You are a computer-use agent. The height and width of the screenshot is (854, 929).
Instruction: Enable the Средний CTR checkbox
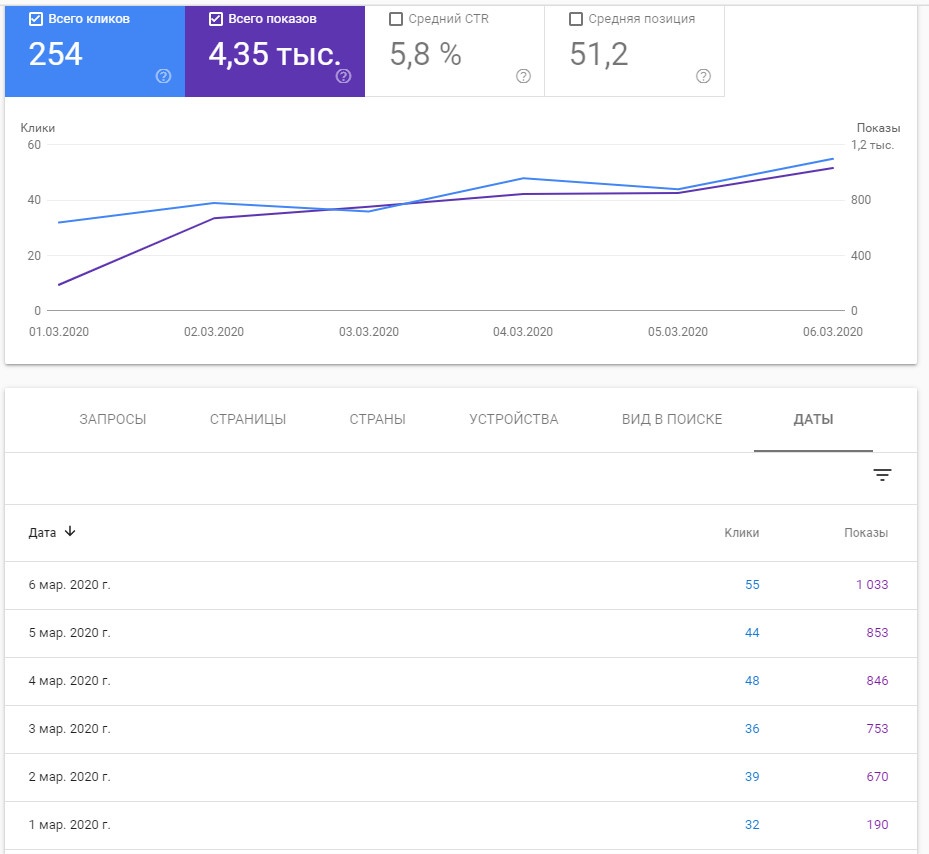click(395, 19)
